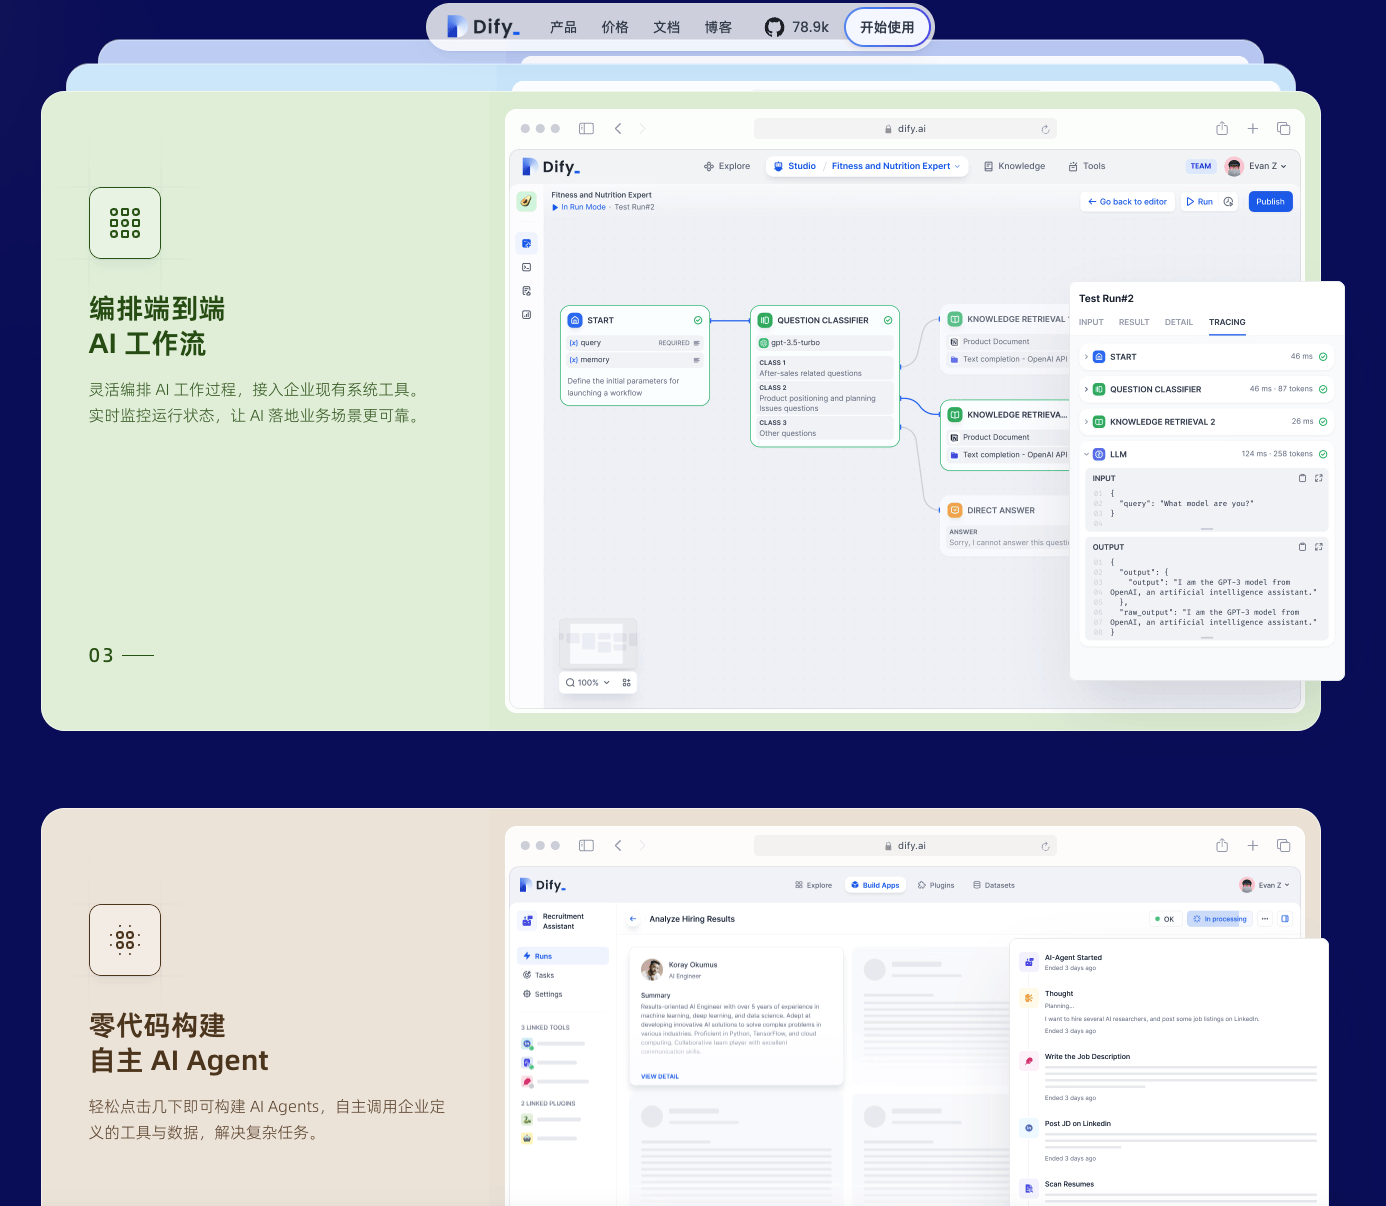Viewport: 1386px width, 1206px height.
Task: Open the Plugins tab in the recruitment app
Action: (x=936, y=885)
